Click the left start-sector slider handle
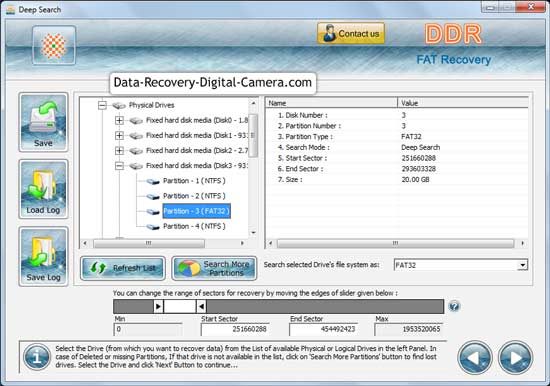The width and height of the screenshot is (550, 386). tap(158, 307)
